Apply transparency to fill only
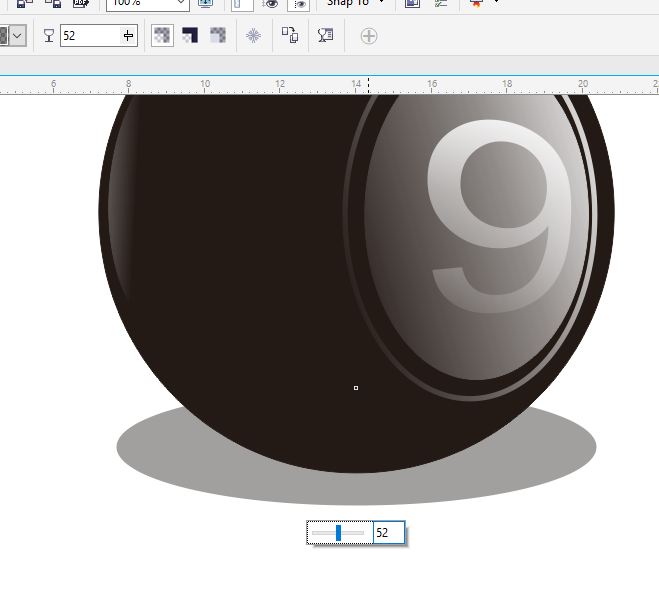Image resolution: width=659 pixels, height=593 pixels. coord(190,35)
